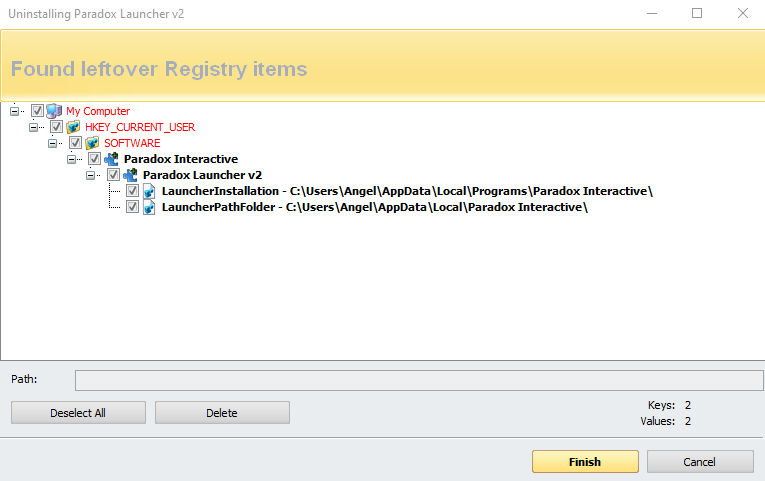Viewport: 765px width, 481px height.
Task: Collapse the My Computer tree node
Action: 15,111
